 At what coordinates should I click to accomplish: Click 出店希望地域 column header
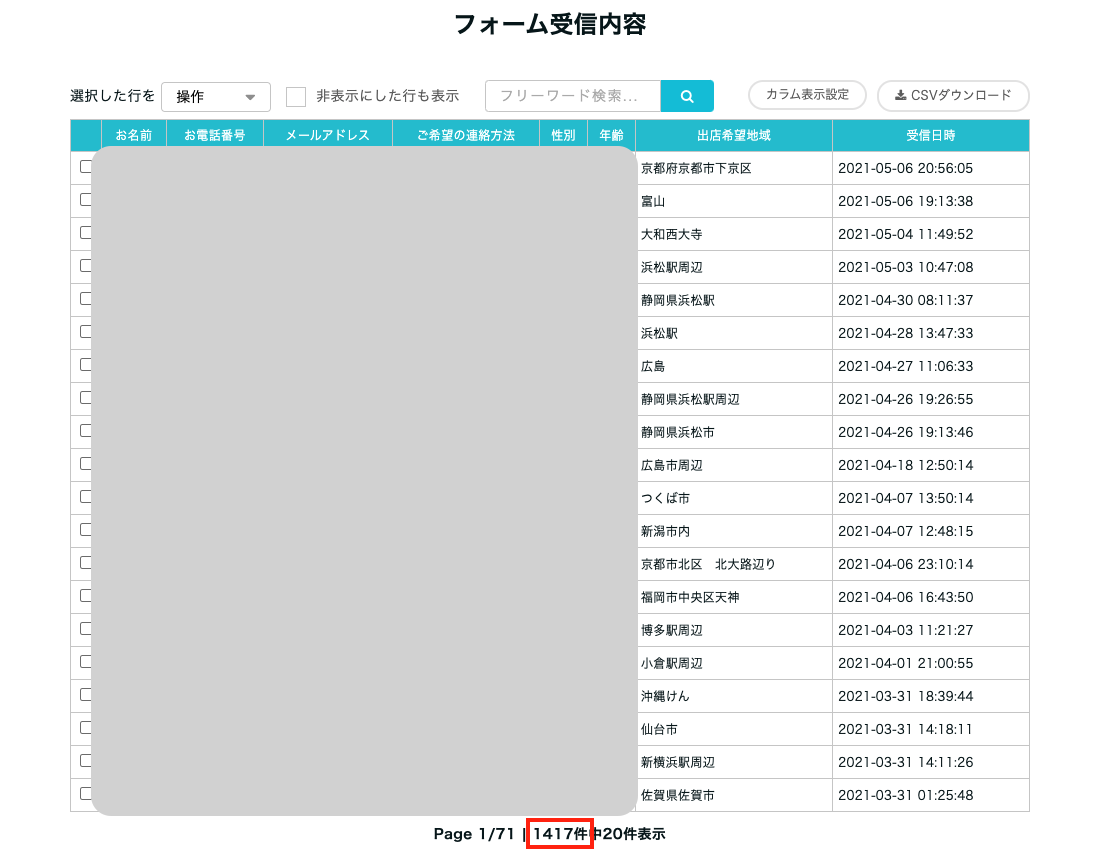pyautogui.click(x=733, y=135)
